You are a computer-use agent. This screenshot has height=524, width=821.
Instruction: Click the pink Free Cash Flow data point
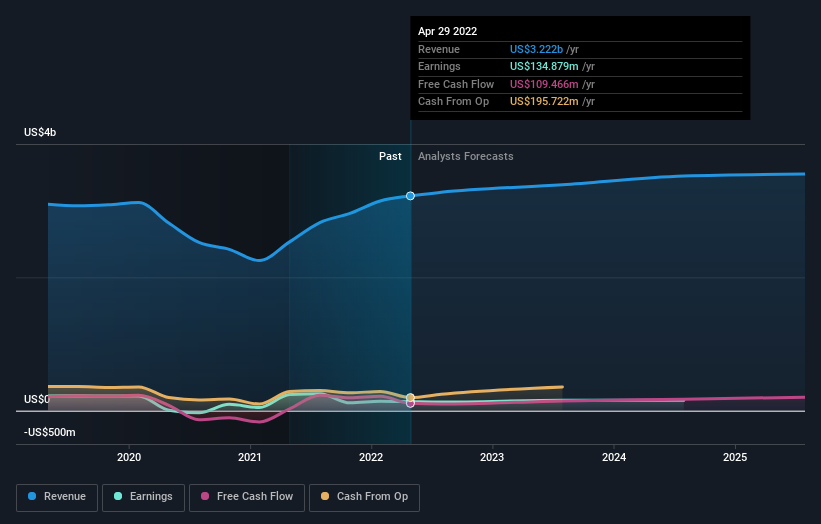tap(410, 404)
